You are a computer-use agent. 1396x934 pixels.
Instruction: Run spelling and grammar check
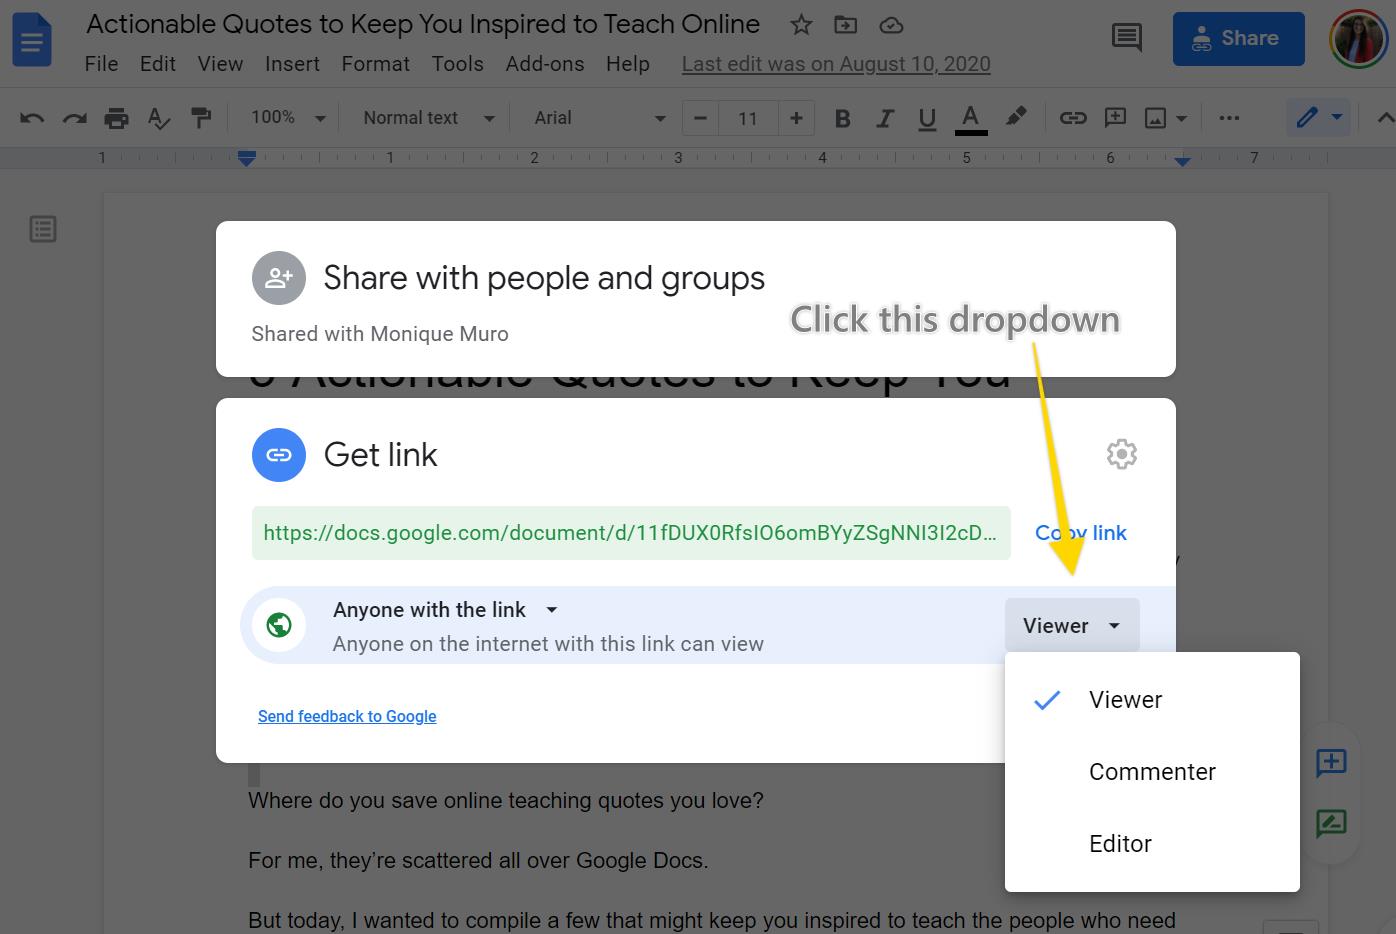[159, 118]
